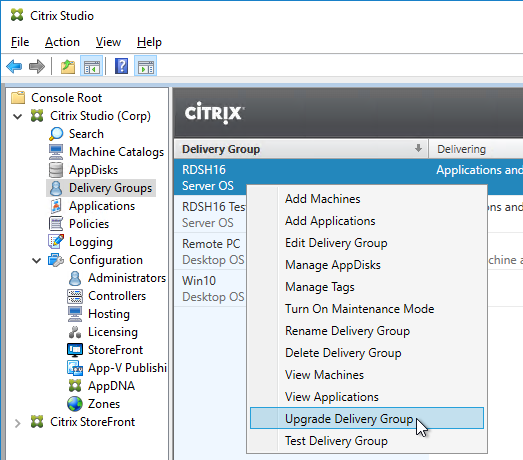Image resolution: width=523 pixels, height=460 pixels.
Task: Select Machine Catalogs tree label
Action: coord(116,152)
